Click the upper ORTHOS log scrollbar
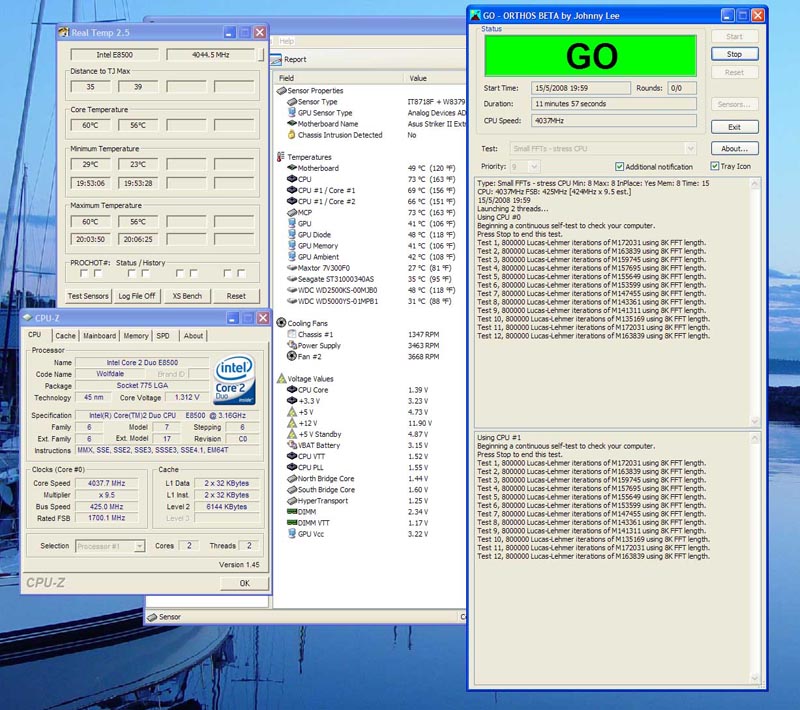The width and height of the screenshot is (800, 710). pos(755,302)
